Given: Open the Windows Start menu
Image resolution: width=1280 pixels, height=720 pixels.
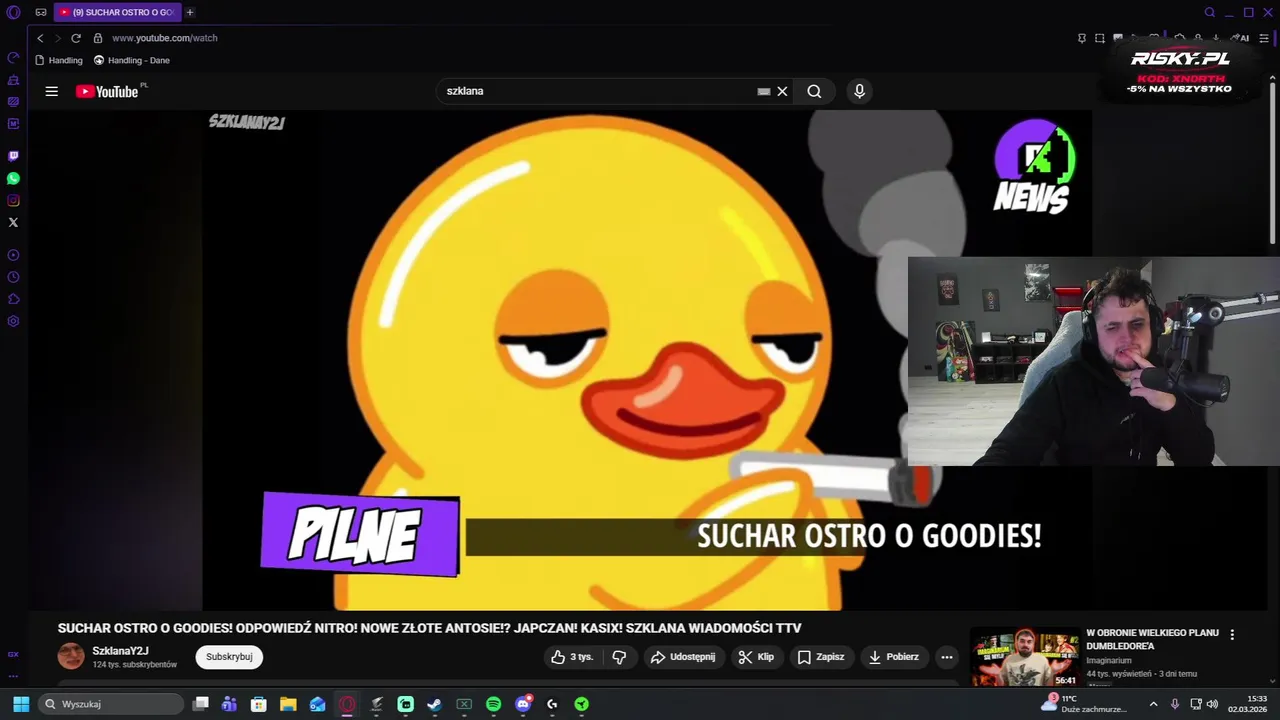Looking at the screenshot, I should click(20, 704).
